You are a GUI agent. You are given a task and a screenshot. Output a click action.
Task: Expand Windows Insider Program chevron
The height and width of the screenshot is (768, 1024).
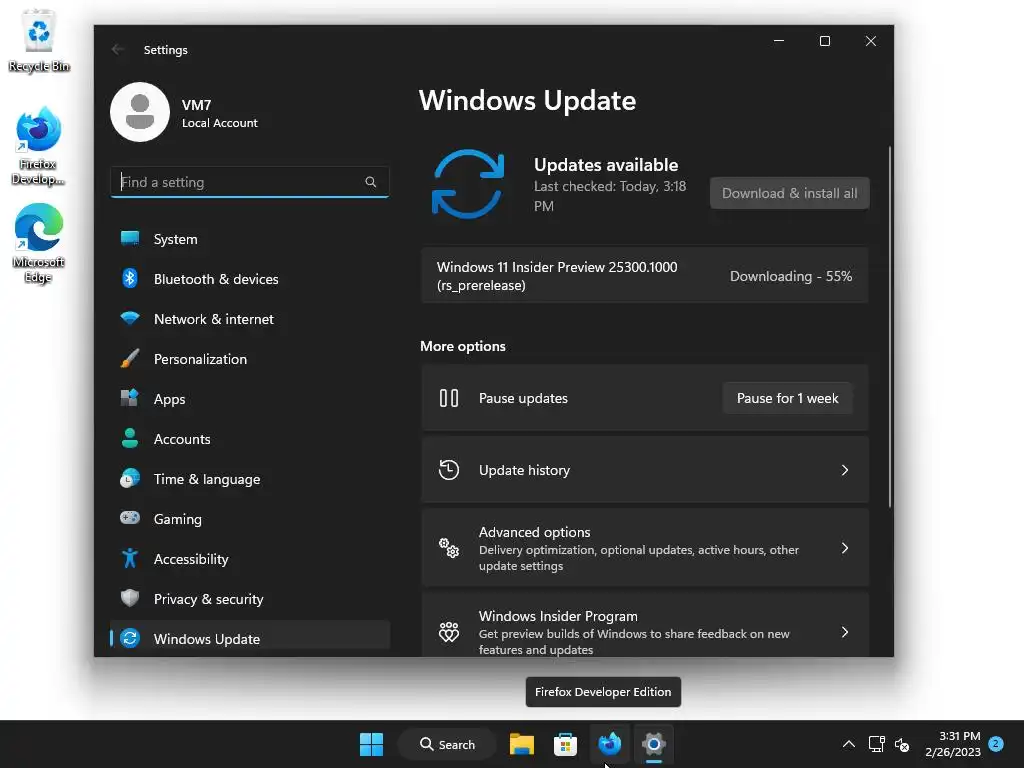point(844,632)
